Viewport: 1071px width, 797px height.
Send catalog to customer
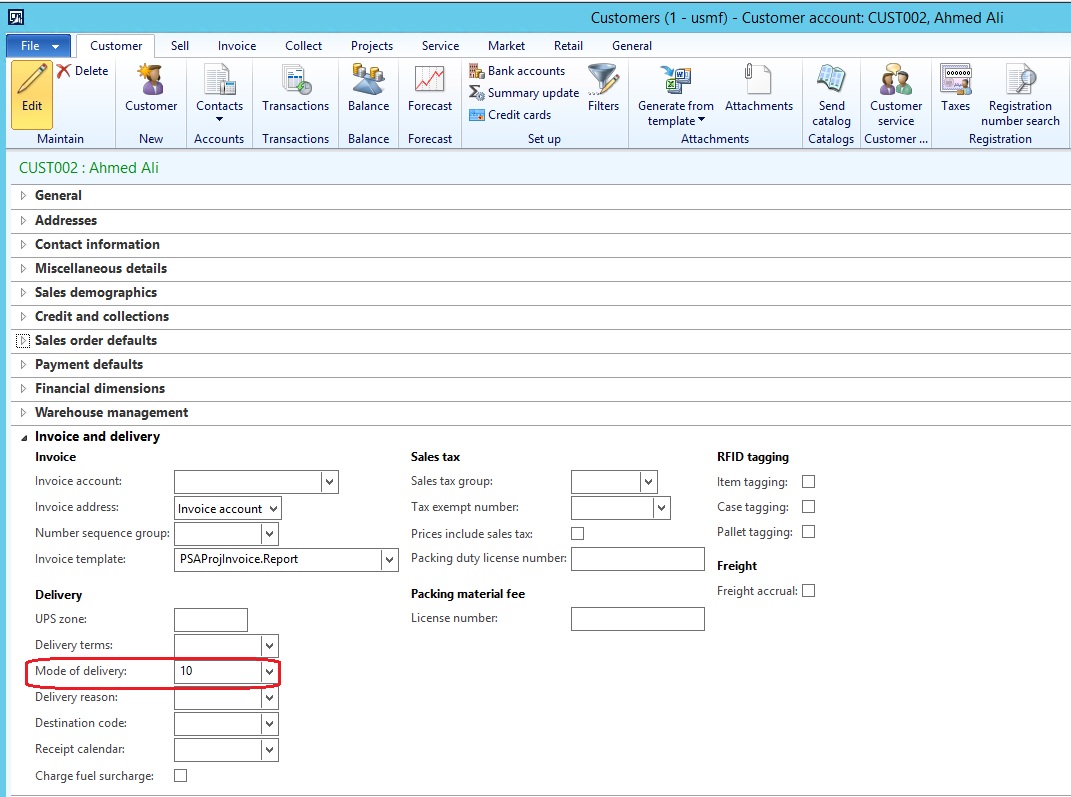point(830,95)
